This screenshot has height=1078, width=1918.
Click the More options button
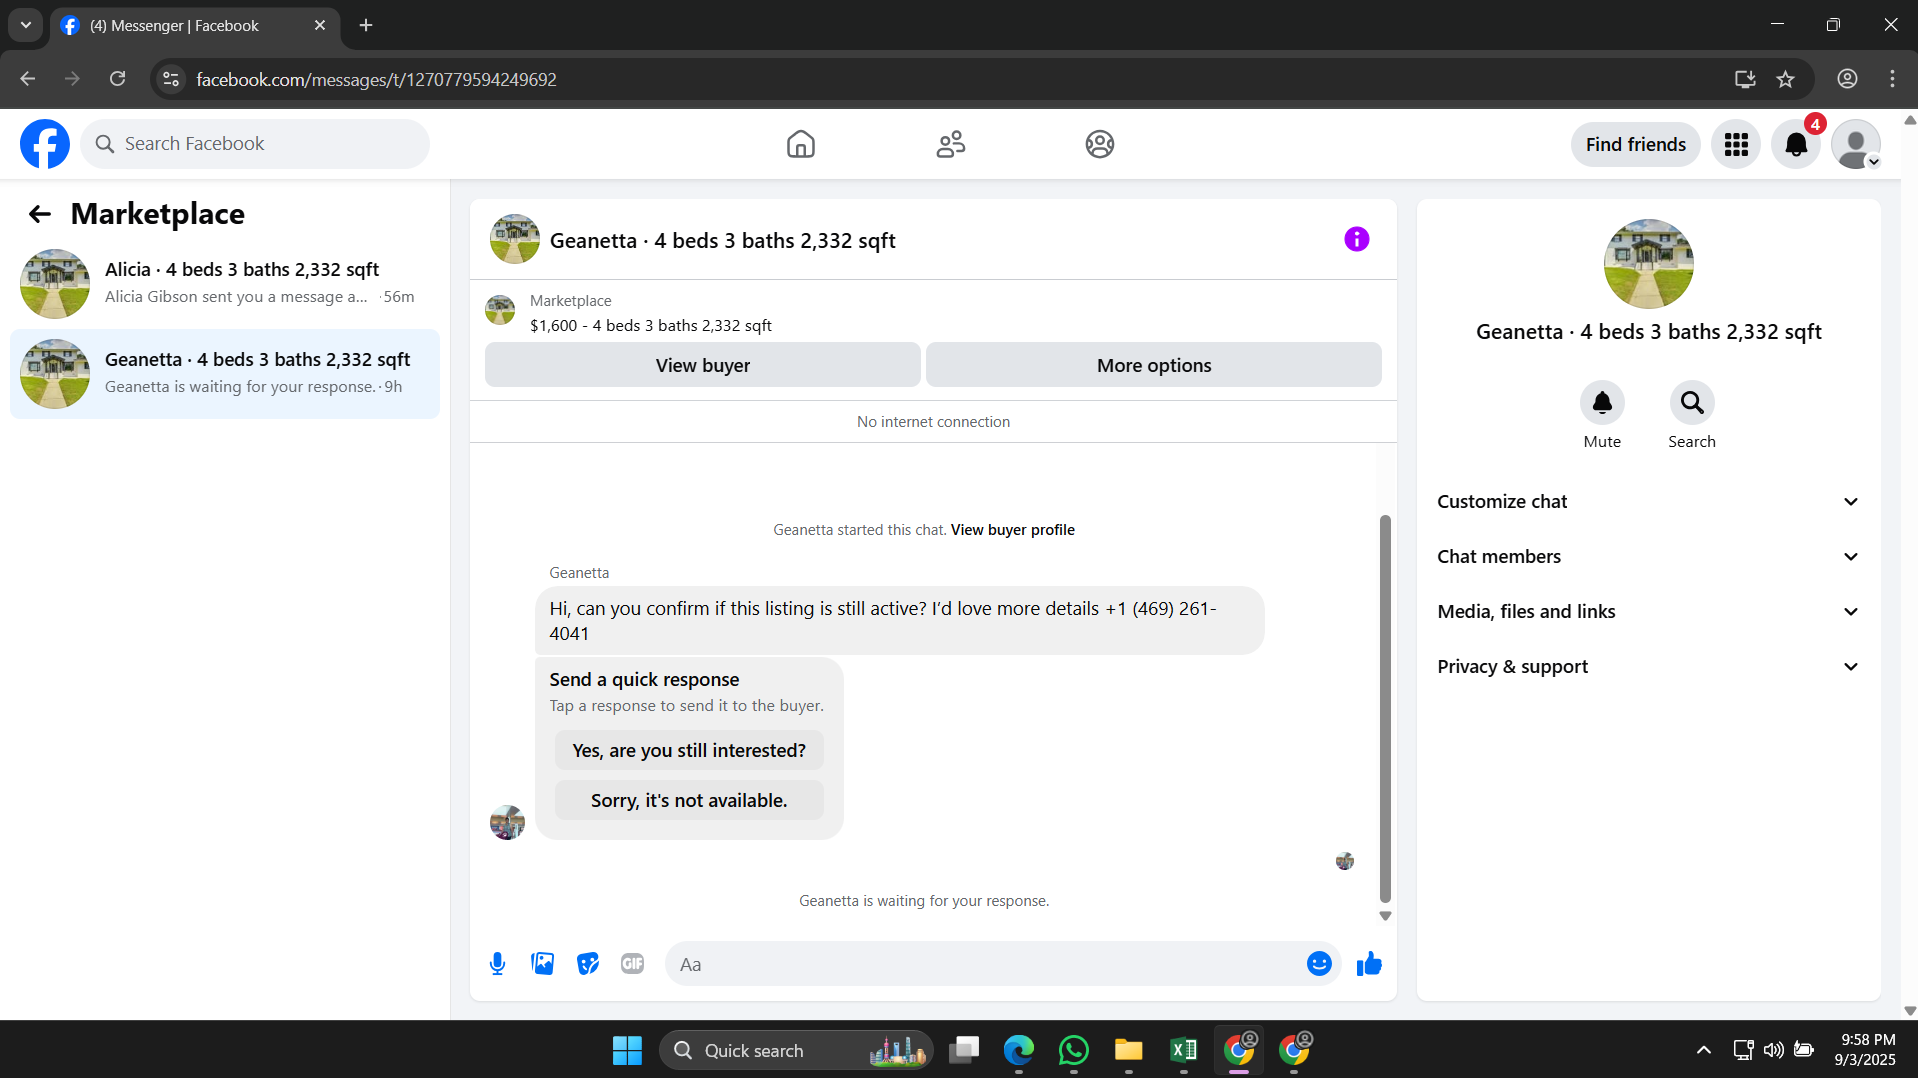(1154, 365)
